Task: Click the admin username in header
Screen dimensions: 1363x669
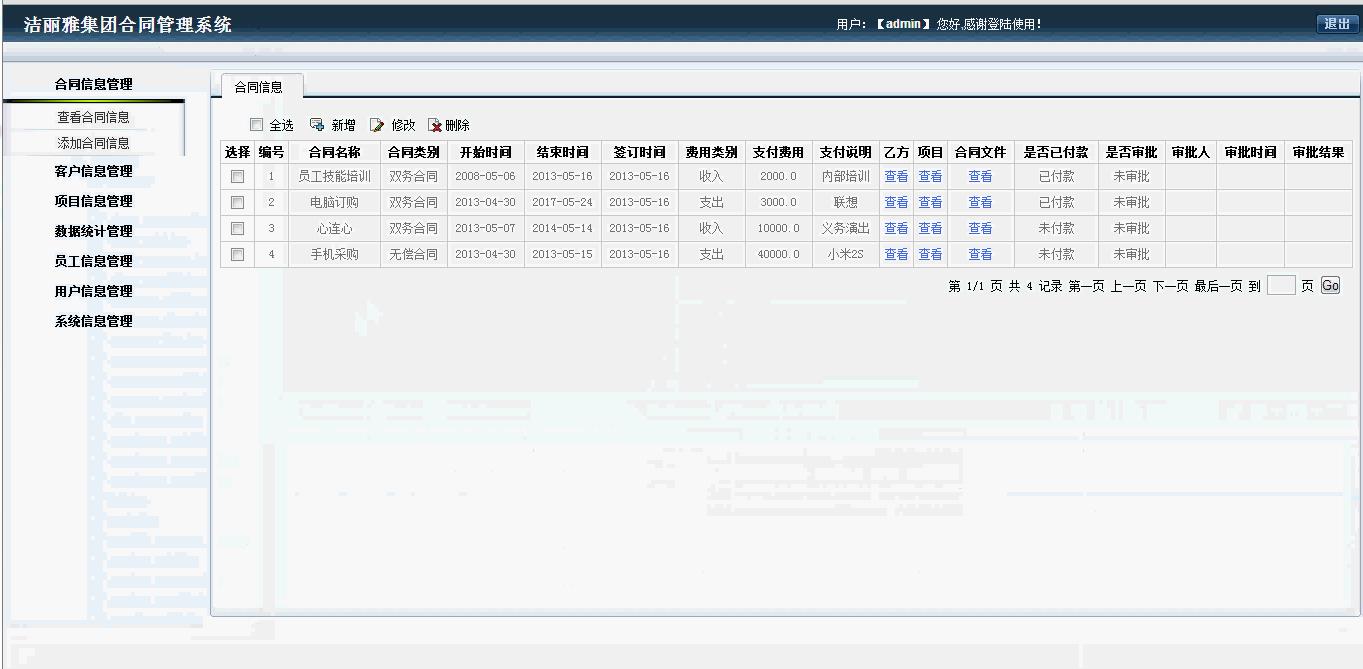Action: (x=903, y=24)
